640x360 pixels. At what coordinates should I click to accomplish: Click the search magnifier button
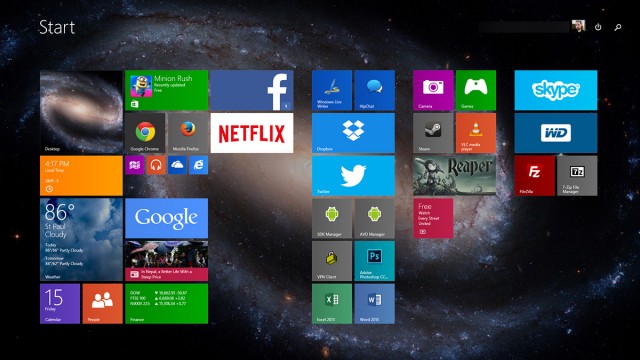618,27
